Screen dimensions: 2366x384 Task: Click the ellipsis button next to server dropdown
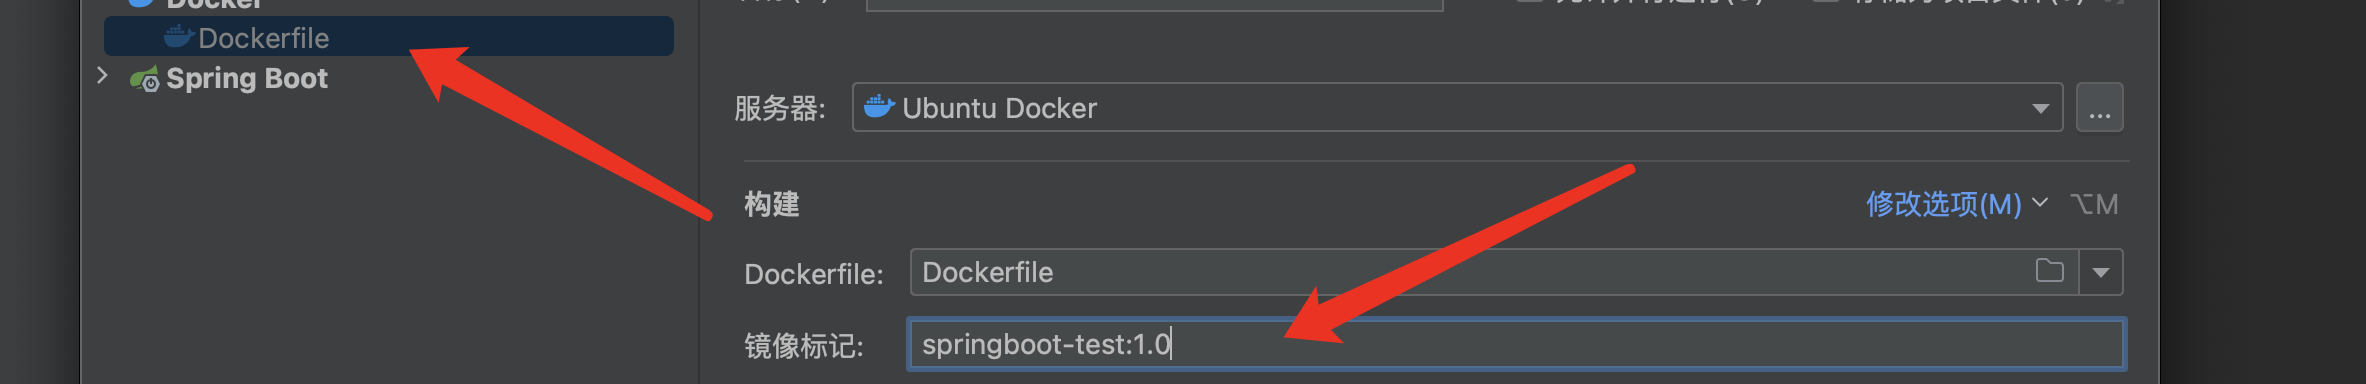[x=2099, y=108]
